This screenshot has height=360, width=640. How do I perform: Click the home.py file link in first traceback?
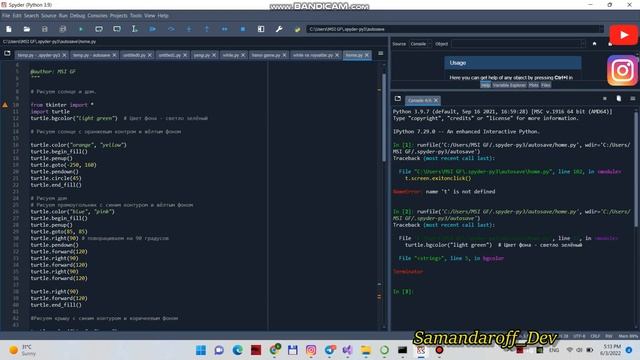pos(483,171)
